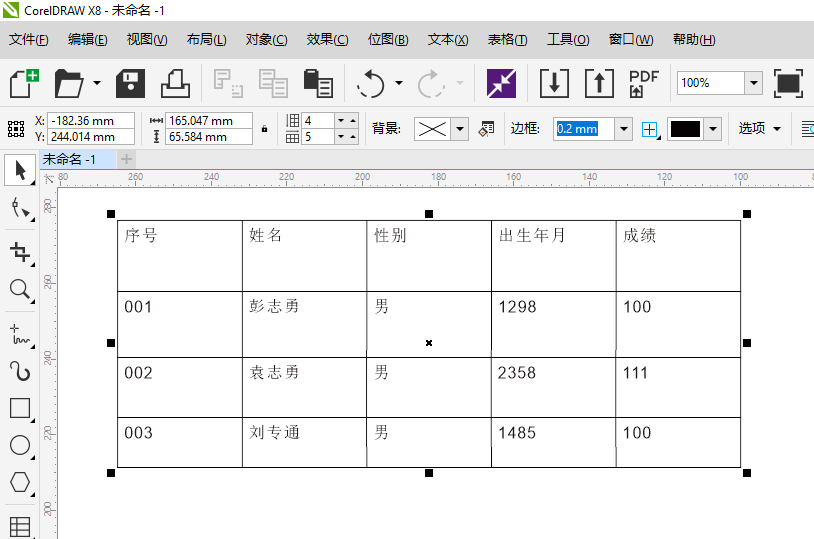814x539 pixels.
Task: Click the 100% zoom level field
Action: pyautogui.click(x=711, y=83)
